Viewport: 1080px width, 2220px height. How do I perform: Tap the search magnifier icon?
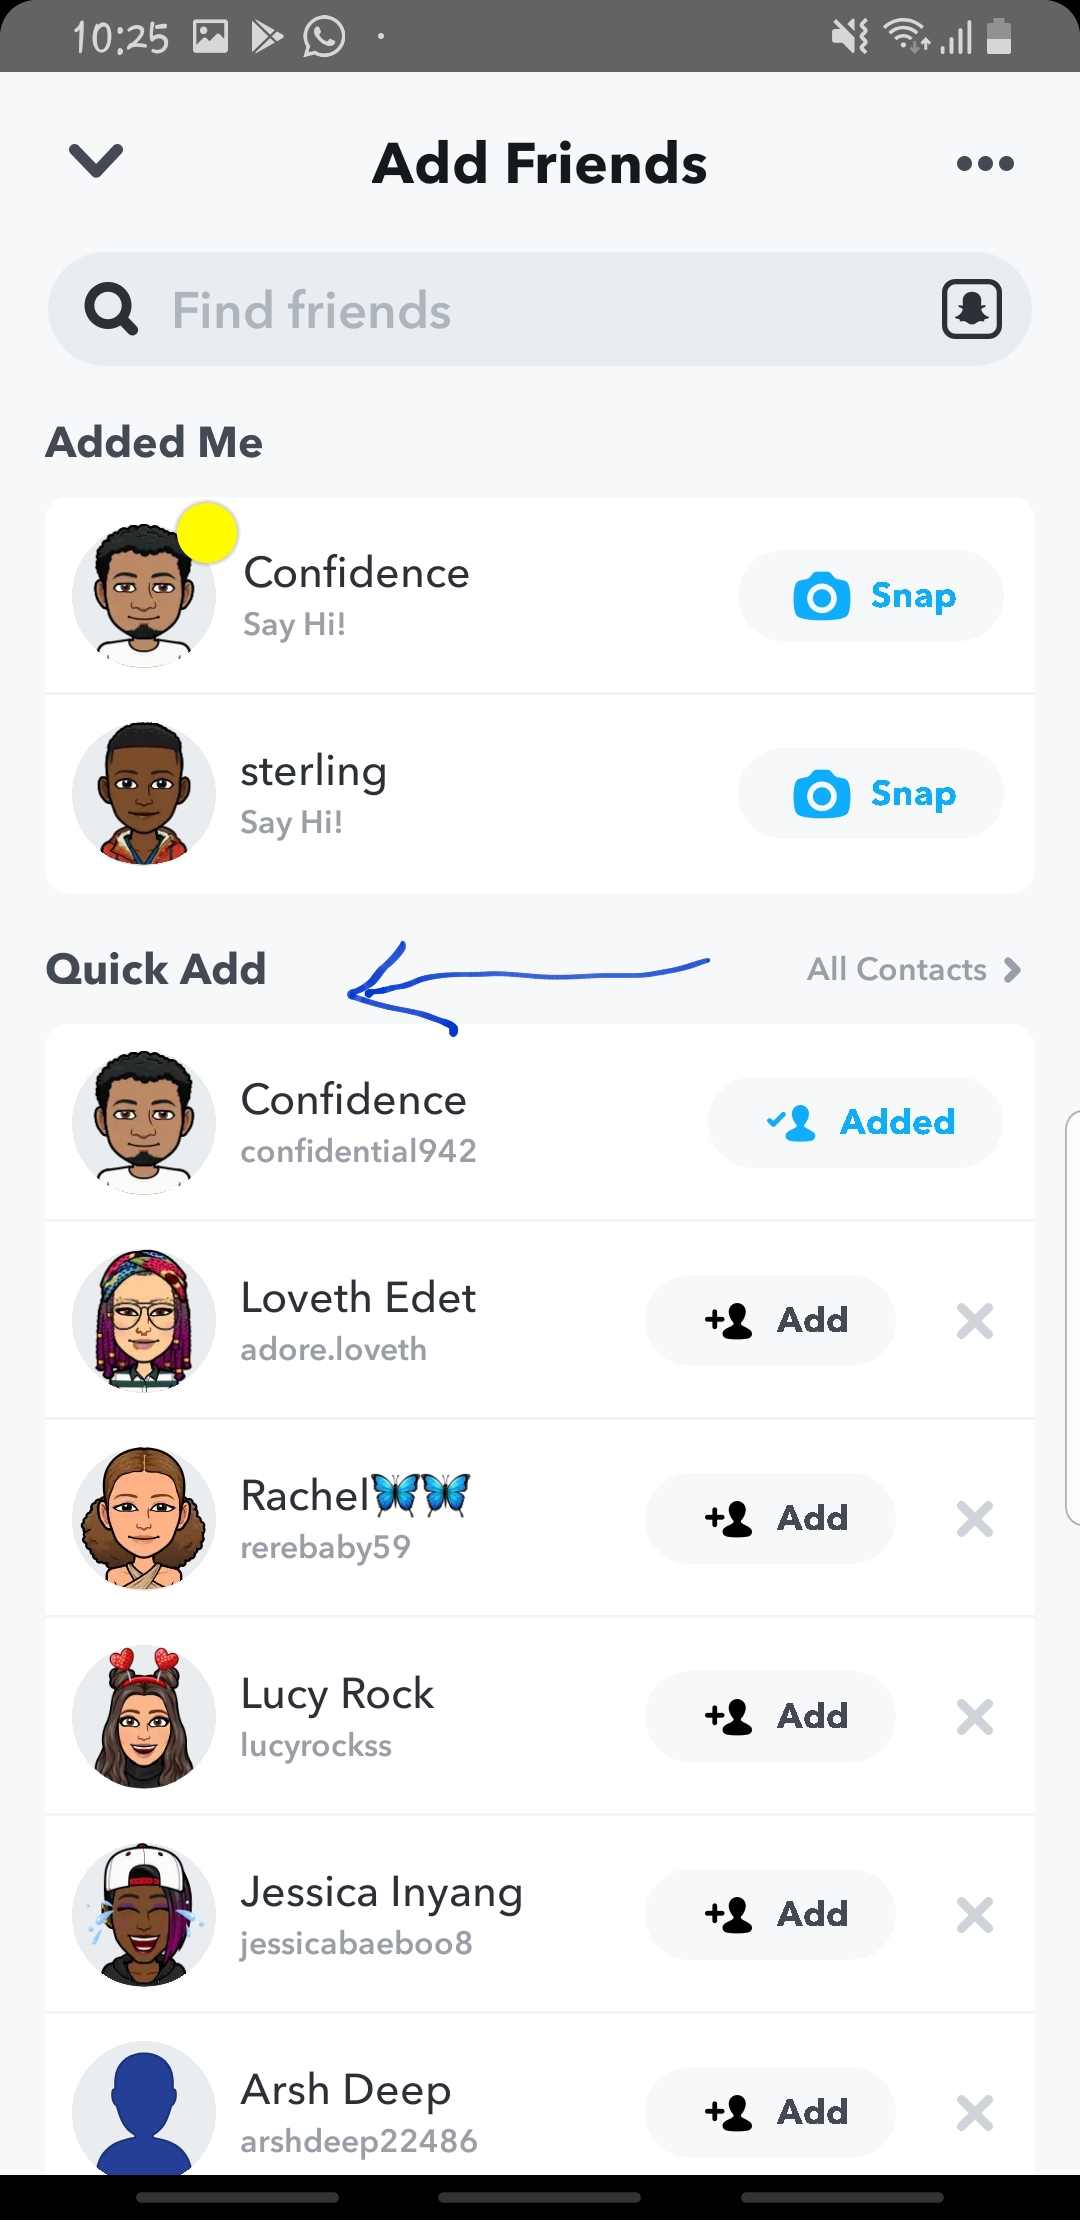click(x=110, y=309)
